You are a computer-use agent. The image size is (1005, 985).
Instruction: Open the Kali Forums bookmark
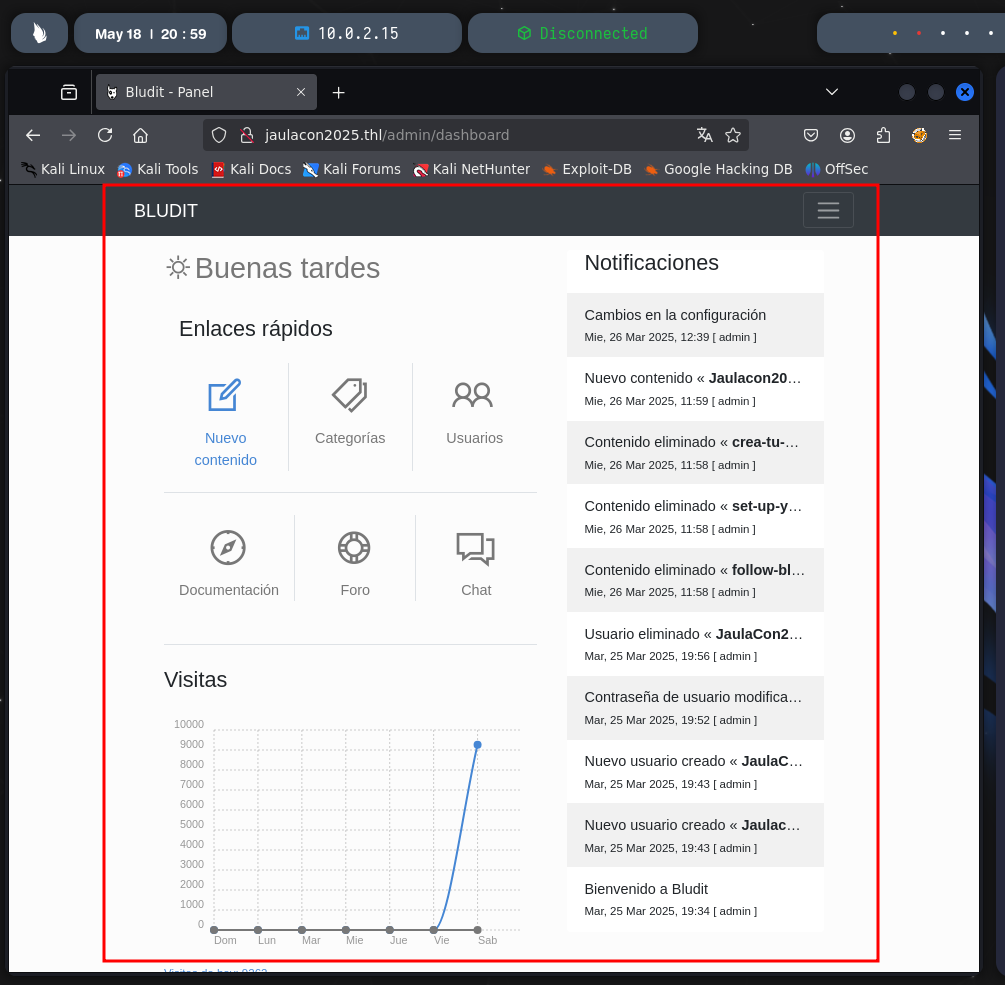(352, 169)
